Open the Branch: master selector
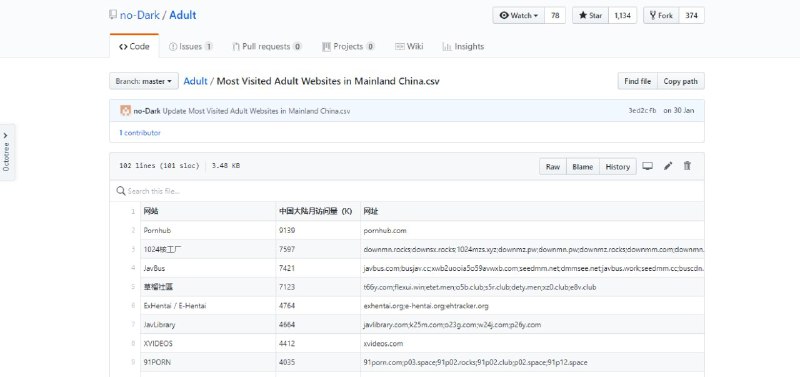This screenshot has width=800, height=377. [x=144, y=81]
